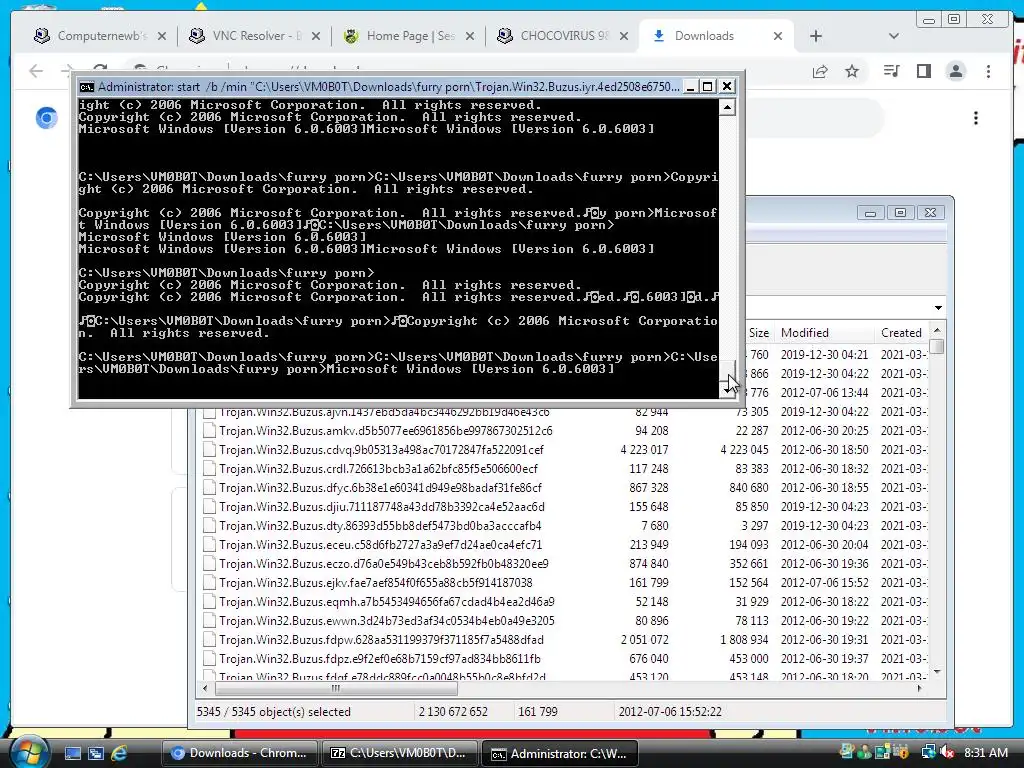Select file Trojan.Win32.Buzus.dty
This screenshot has height=768, width=1024.
point(380,526)
